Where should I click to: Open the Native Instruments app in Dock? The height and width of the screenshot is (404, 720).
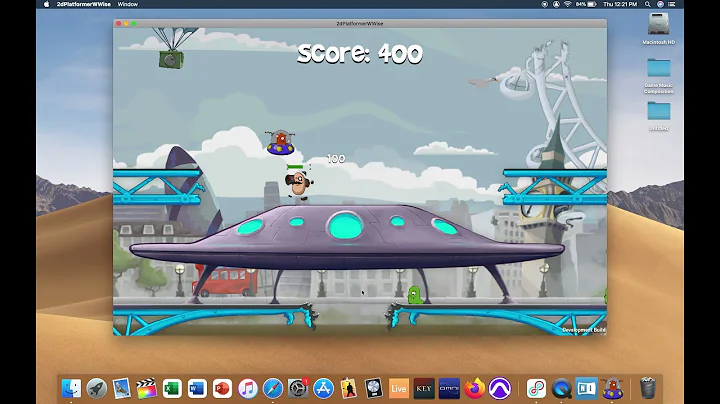(x=586, y=388)
